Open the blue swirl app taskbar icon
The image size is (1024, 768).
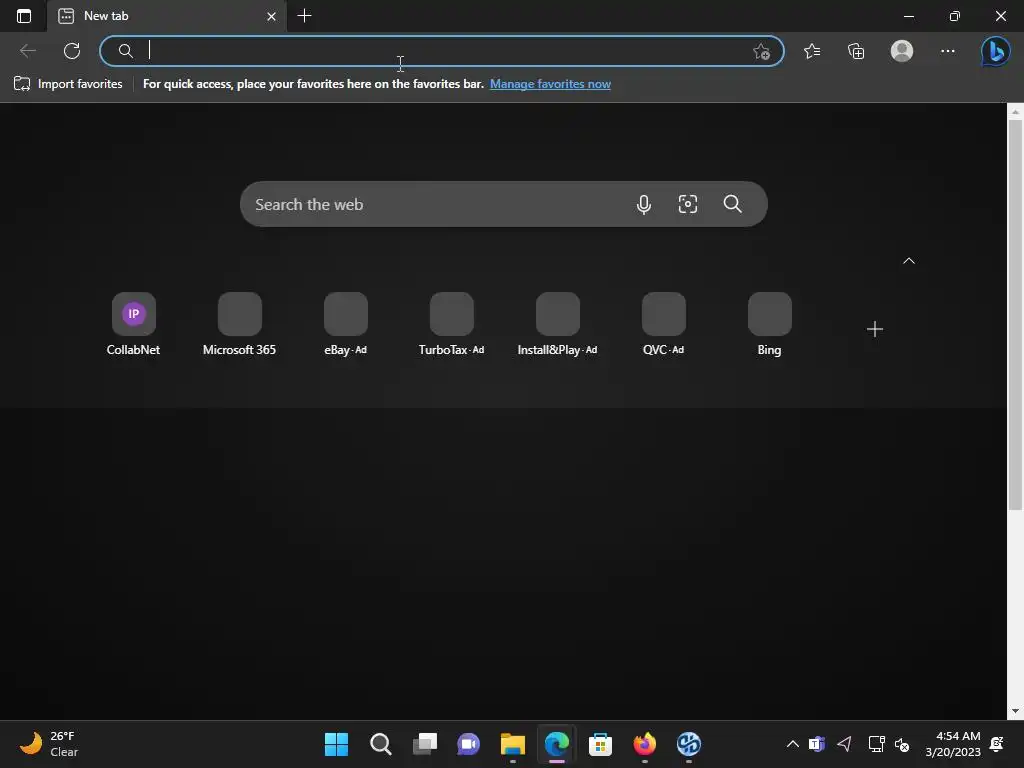pos(688,744)
